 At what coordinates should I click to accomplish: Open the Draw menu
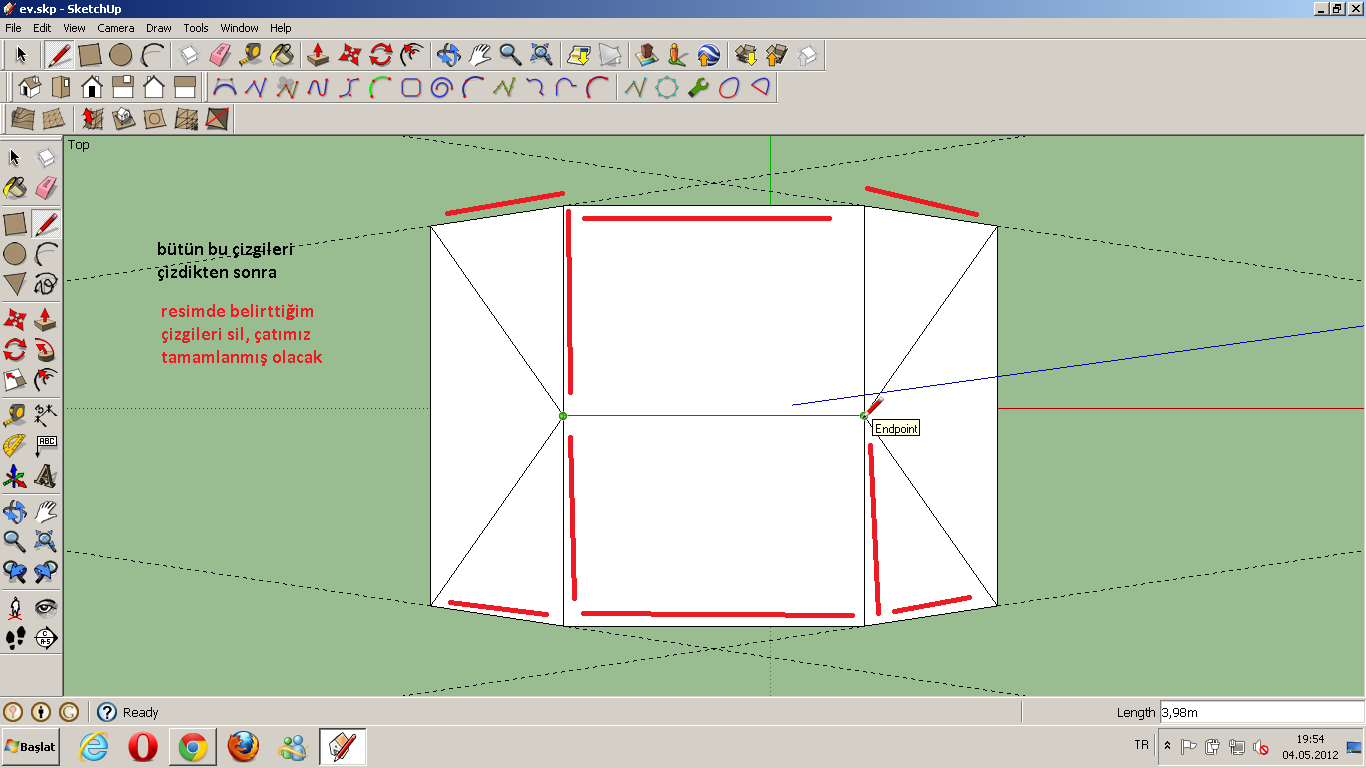159,28
